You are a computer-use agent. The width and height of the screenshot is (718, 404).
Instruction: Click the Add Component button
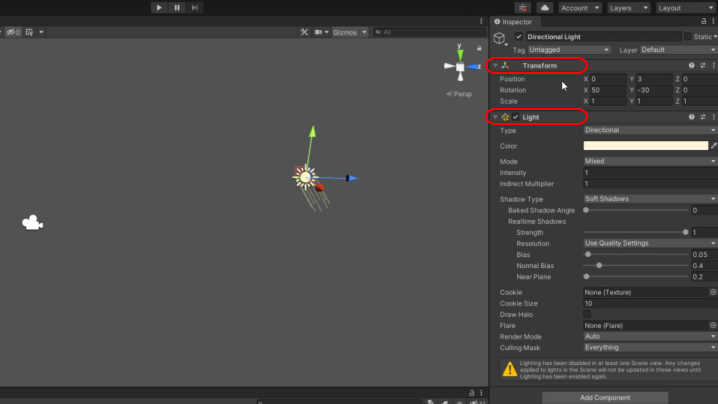coord(605,398)
